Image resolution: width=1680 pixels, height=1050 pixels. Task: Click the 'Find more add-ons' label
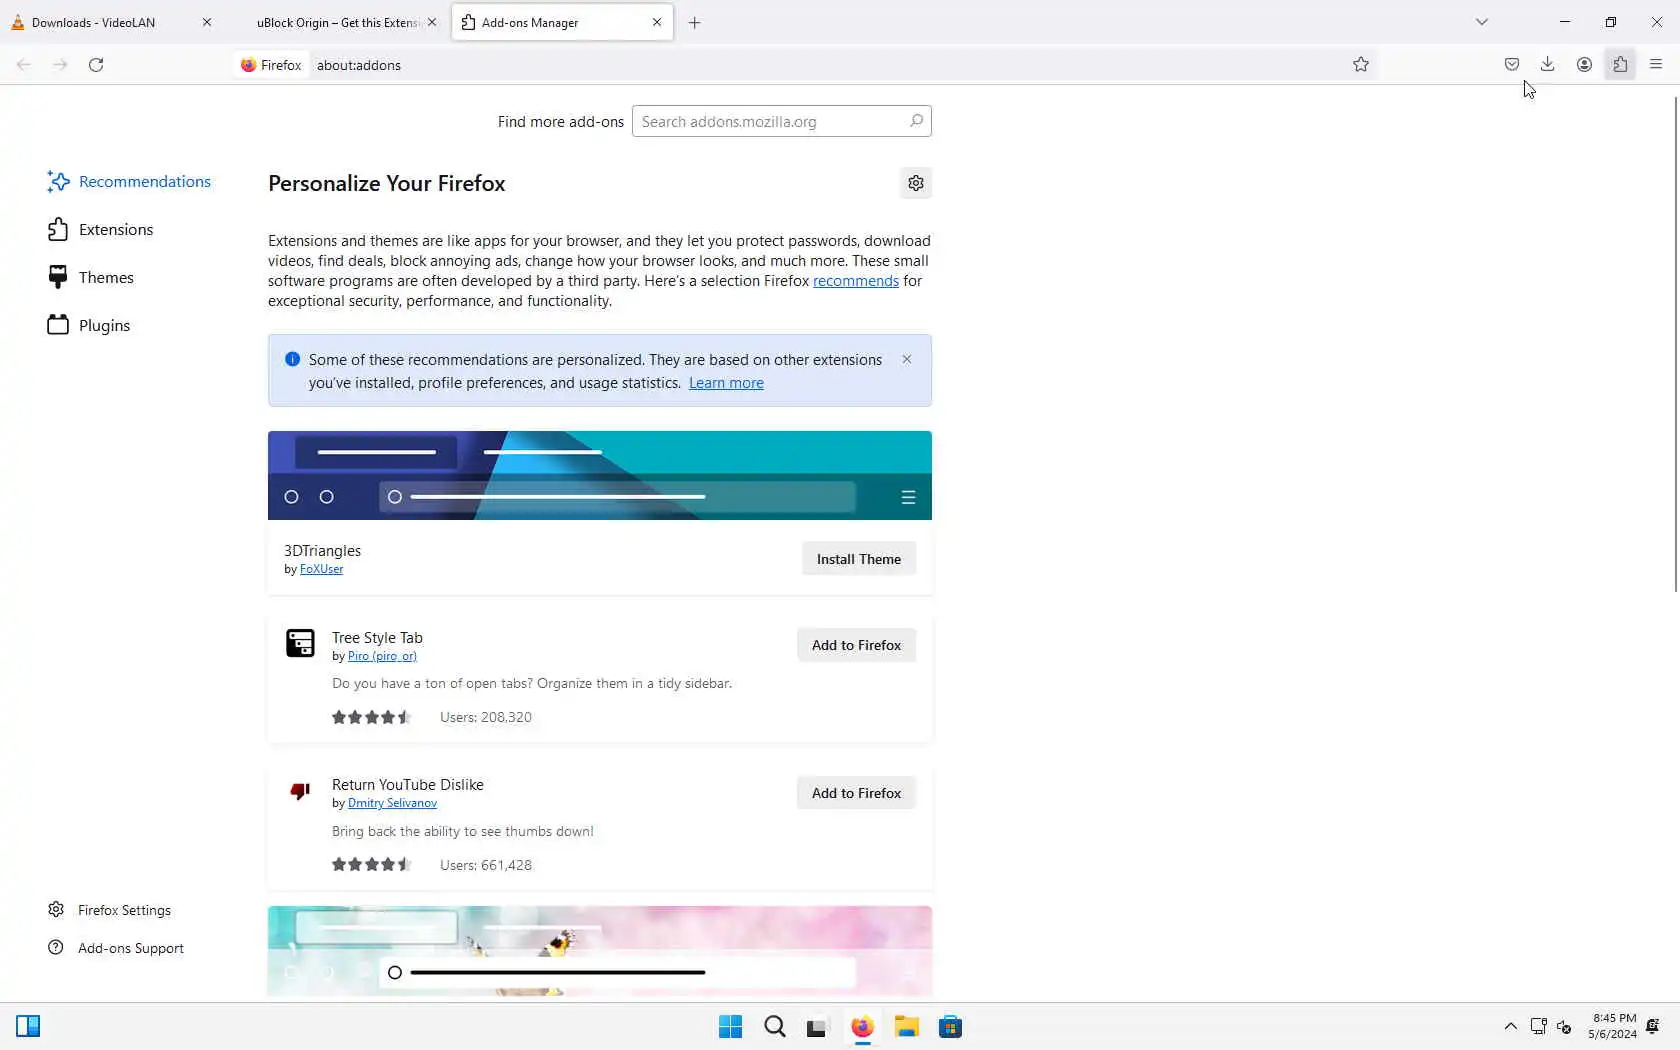tap(561, 121)
